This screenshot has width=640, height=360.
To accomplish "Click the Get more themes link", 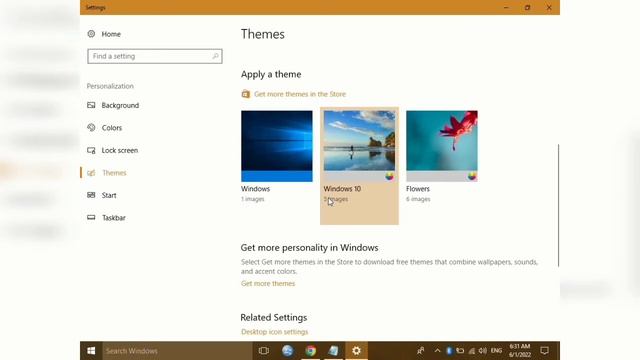I will click(x=268, y=283).
